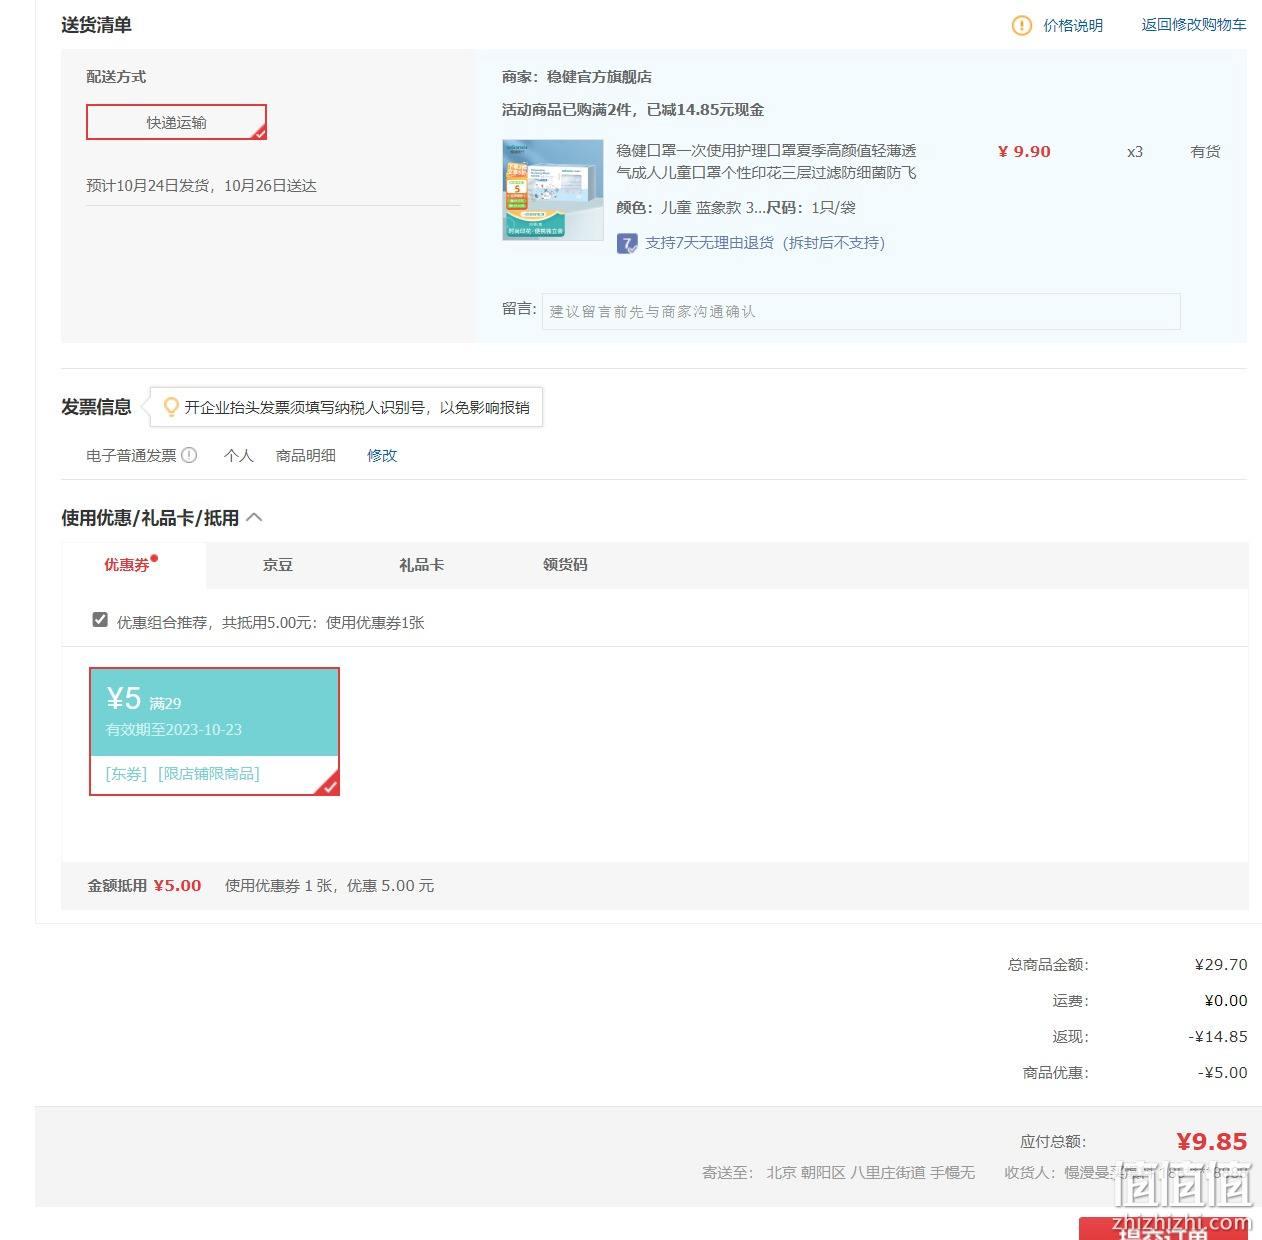Click the 商品明细 invoice content text
The image size is (1262, 1240).
click(306, 455)
